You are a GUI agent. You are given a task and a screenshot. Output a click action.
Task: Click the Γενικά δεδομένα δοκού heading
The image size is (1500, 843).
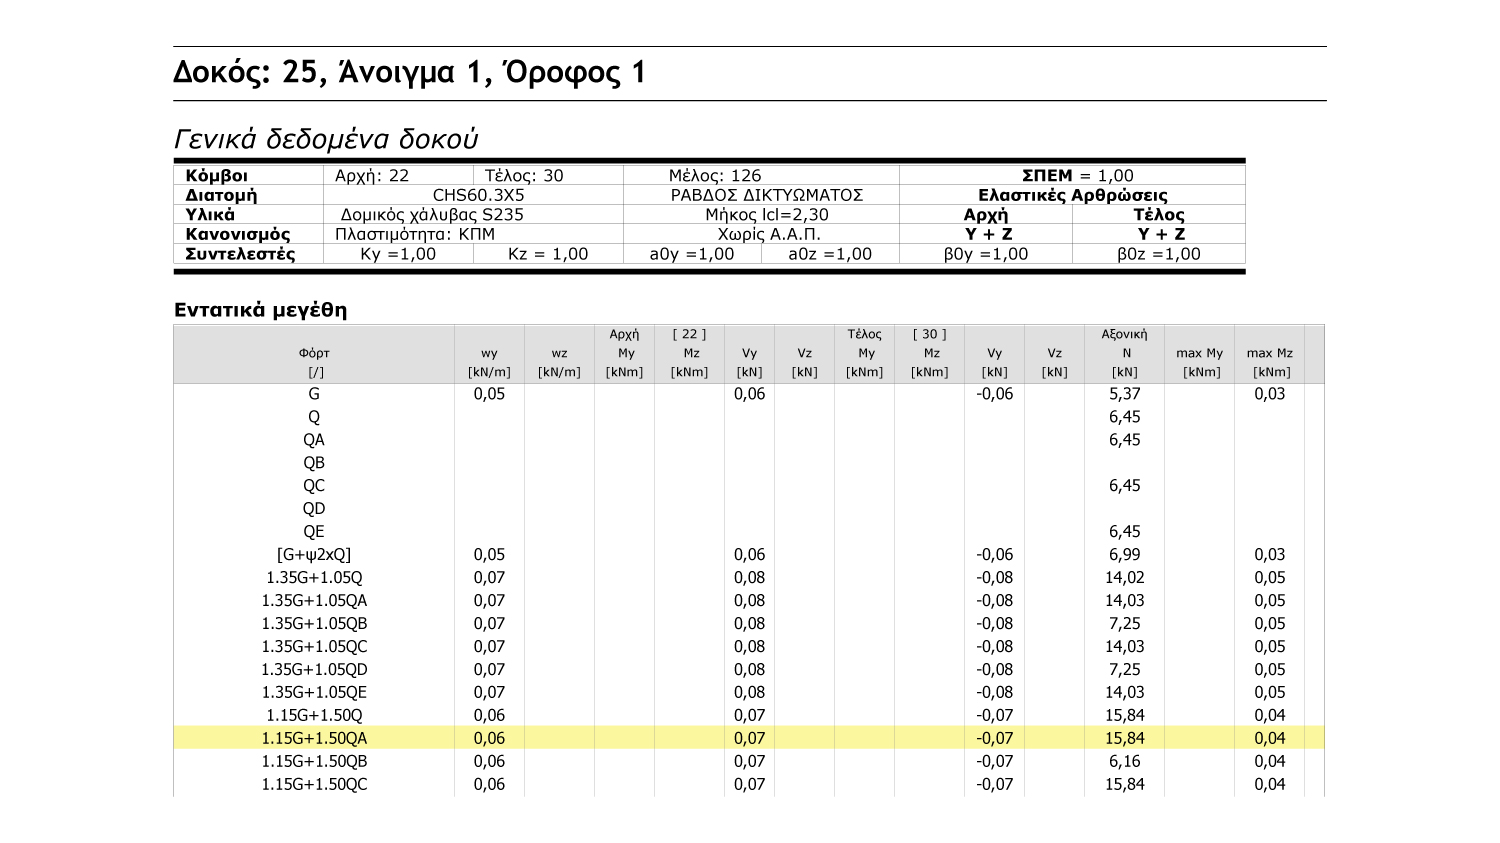[326, 139]
